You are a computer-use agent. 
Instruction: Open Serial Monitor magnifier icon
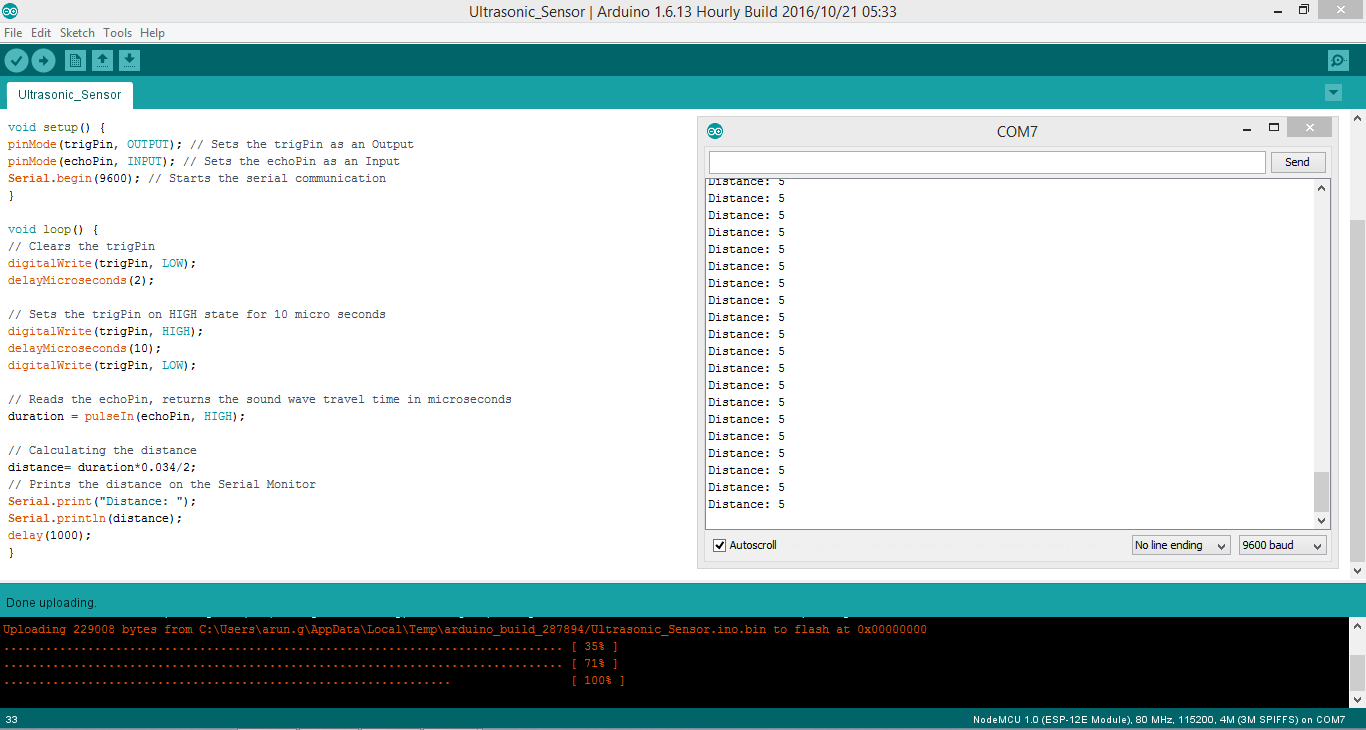[1338, 61]
